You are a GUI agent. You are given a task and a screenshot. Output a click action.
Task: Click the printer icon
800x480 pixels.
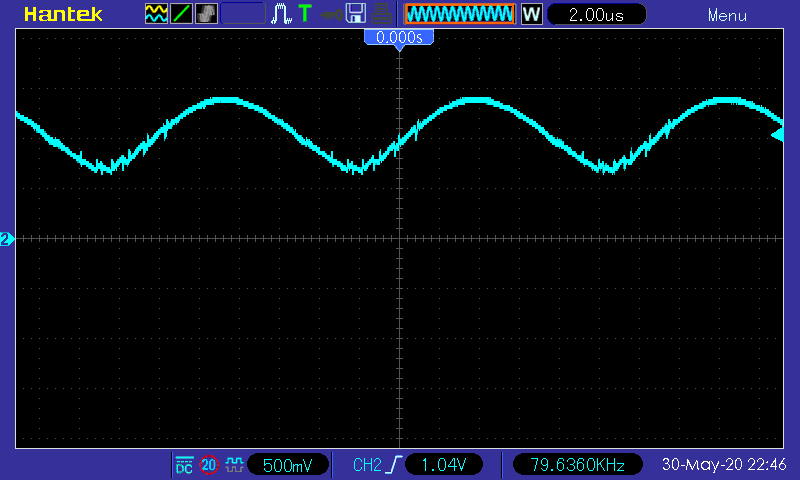coord(381,14)
